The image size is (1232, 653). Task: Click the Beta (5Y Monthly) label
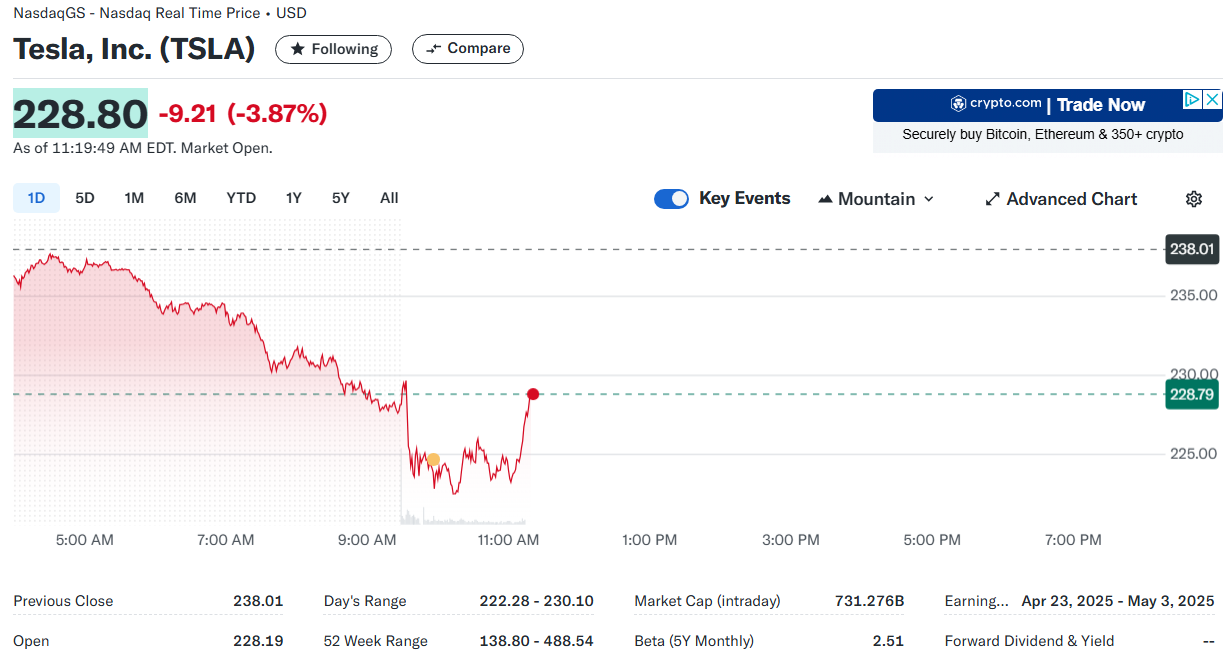(x=694, y=641)
